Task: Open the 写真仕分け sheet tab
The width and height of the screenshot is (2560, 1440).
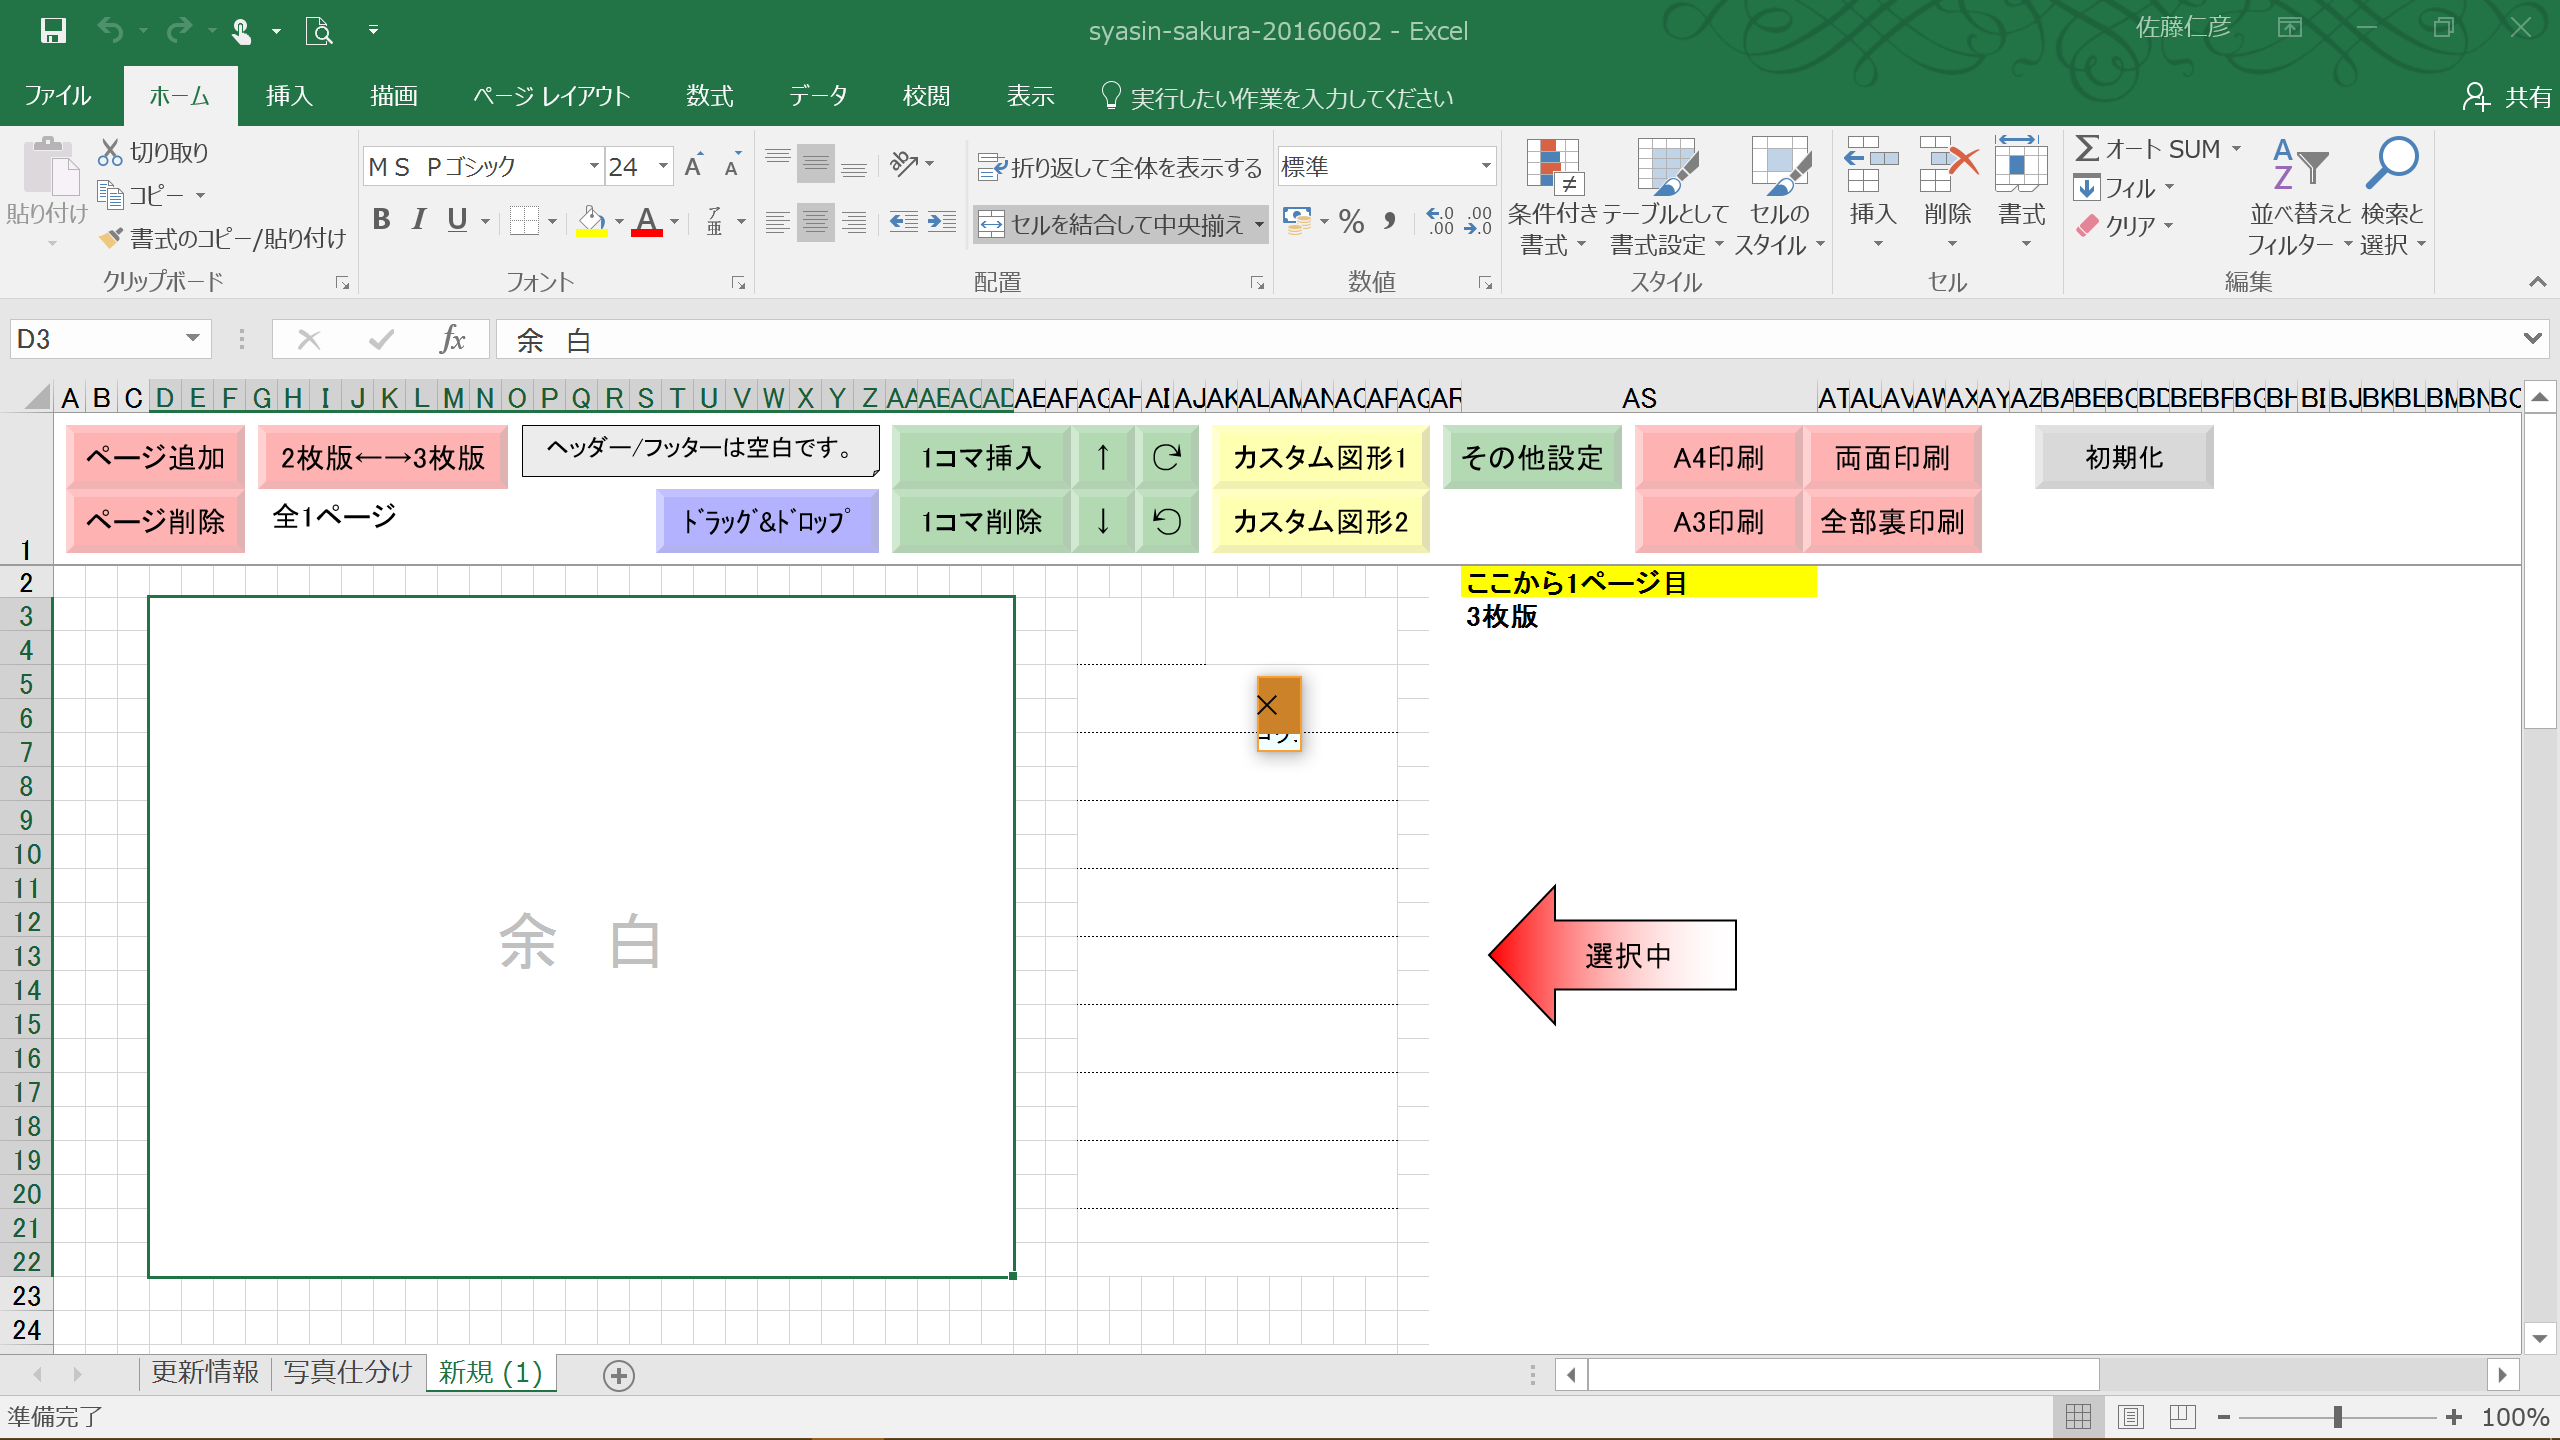Action: pos(347,1373)
